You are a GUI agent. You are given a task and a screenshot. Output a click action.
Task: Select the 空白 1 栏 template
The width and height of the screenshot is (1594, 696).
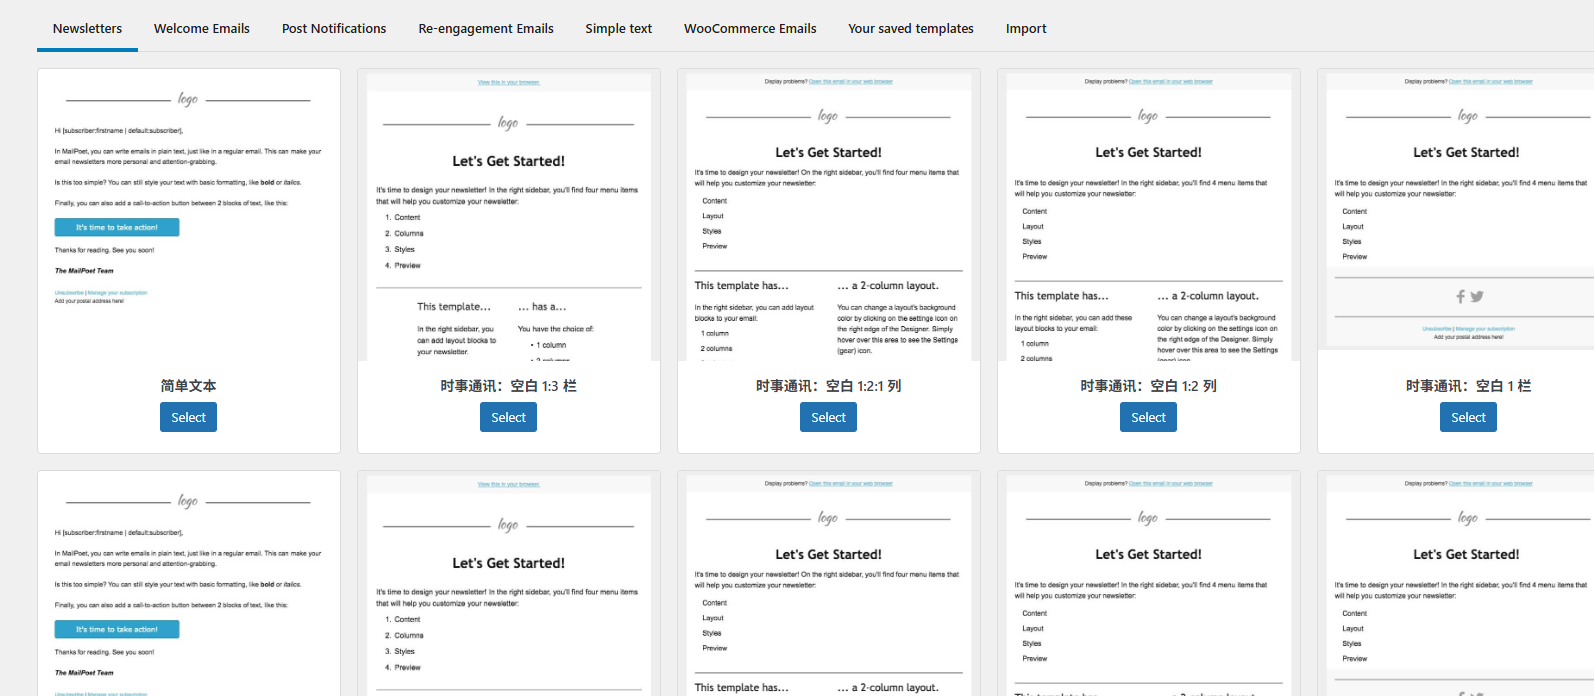tap(1468, 417)
